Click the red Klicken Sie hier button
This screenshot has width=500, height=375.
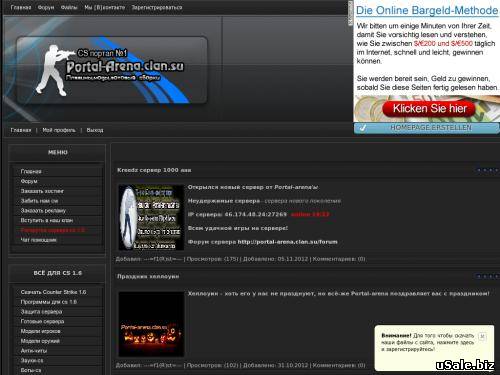pos(430,109)
